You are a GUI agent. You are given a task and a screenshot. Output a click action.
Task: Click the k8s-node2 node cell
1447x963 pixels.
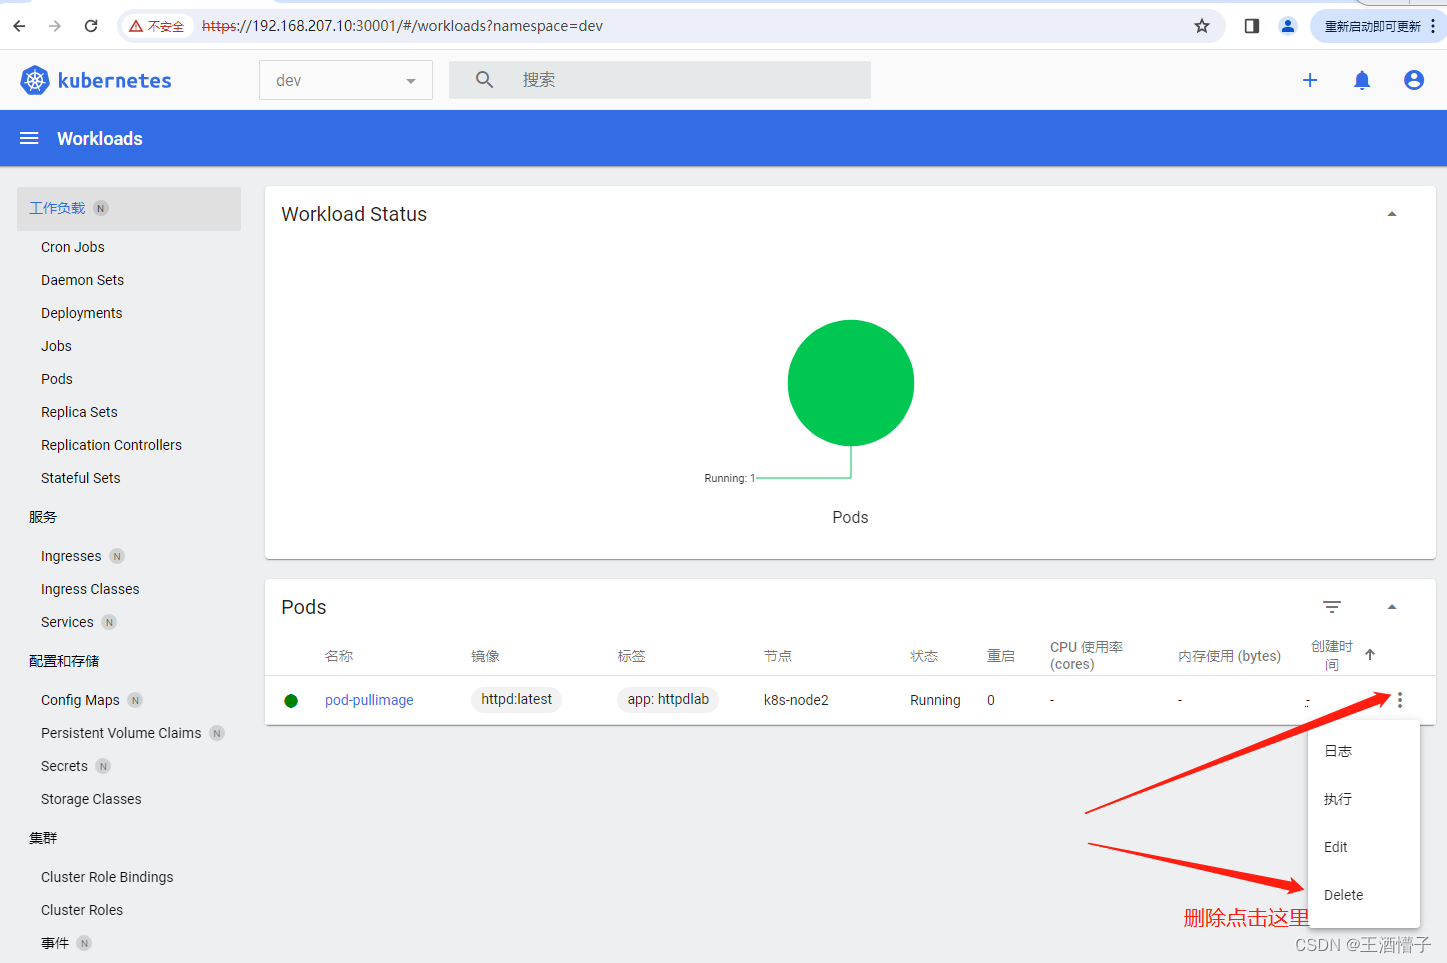tap(796, 700)
